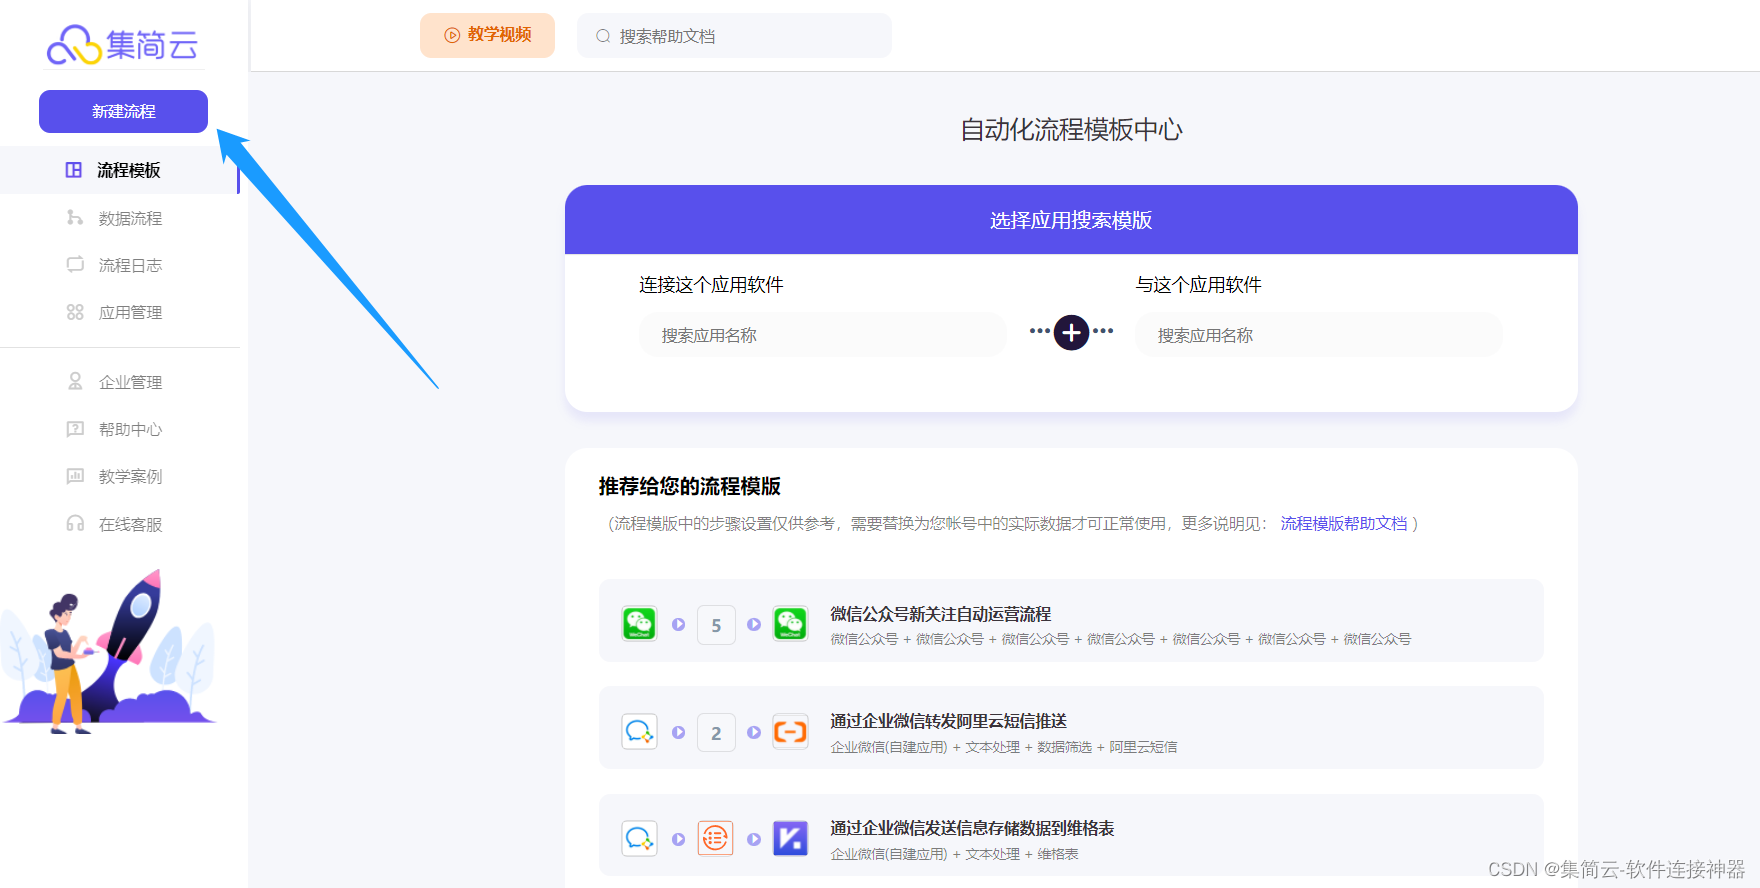
Task: Open the 流程模板 menu item
Action: click(x=120, y=170)
